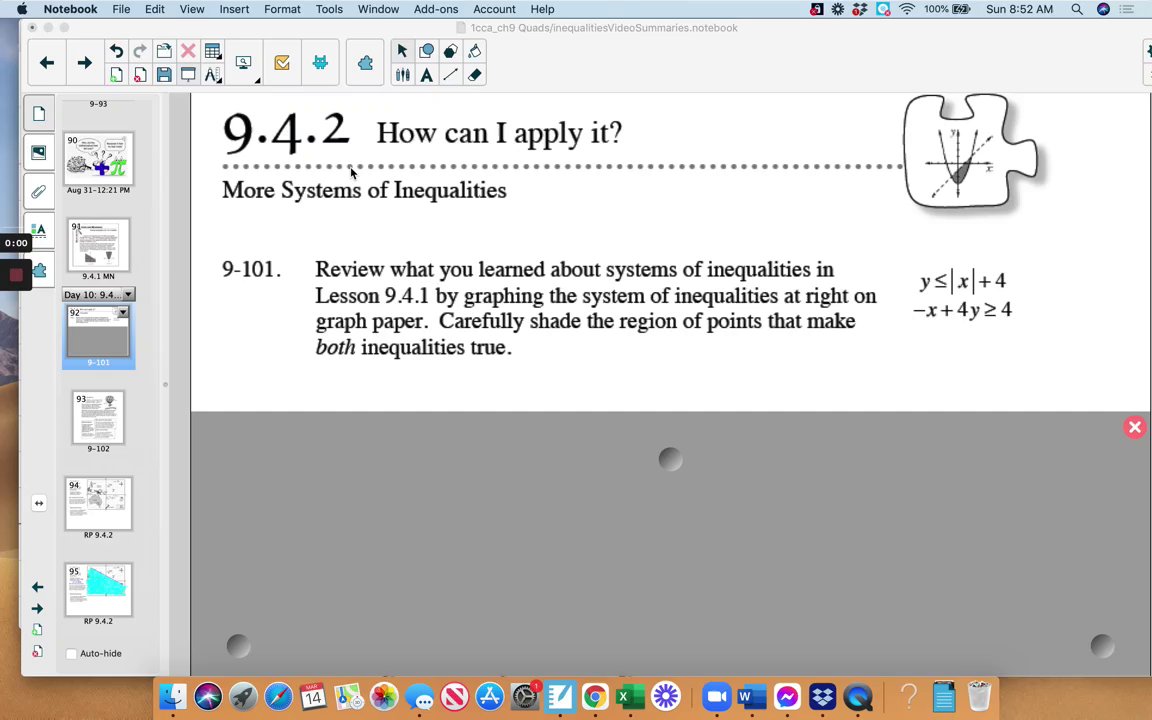The image size is (1152, 720).
Task: Select page 93 thumbnail labeled 9-102
Action: [x=98, y=417]
